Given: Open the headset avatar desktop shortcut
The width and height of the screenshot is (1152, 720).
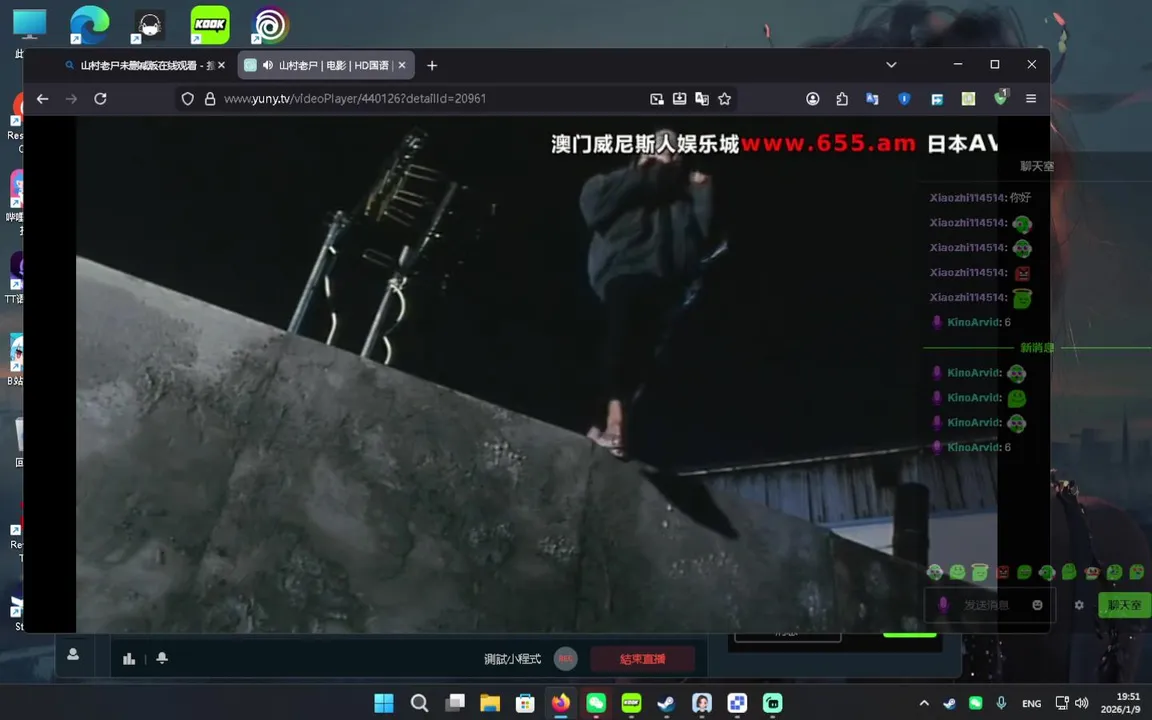Looking at the screenshot, I should tap(149, 25).
